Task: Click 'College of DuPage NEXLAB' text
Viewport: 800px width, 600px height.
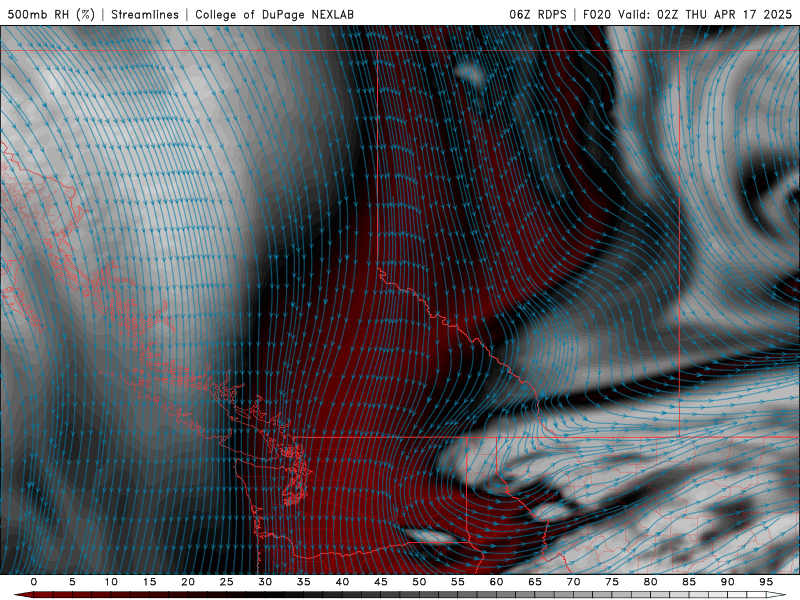Action: 274,14
